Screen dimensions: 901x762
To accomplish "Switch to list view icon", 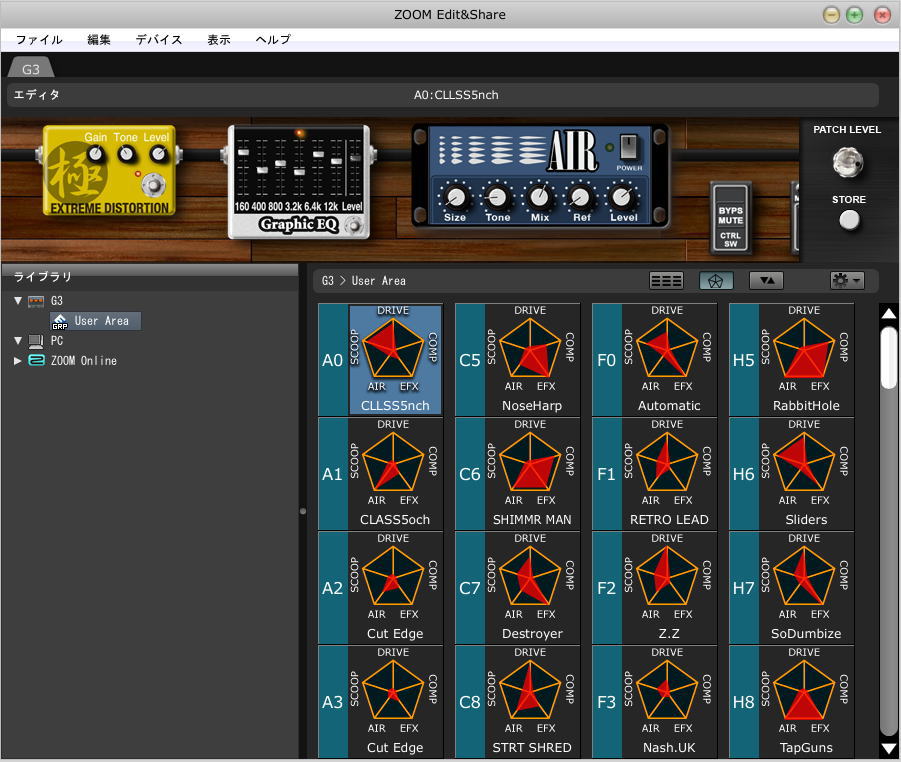I will point(666,280).
